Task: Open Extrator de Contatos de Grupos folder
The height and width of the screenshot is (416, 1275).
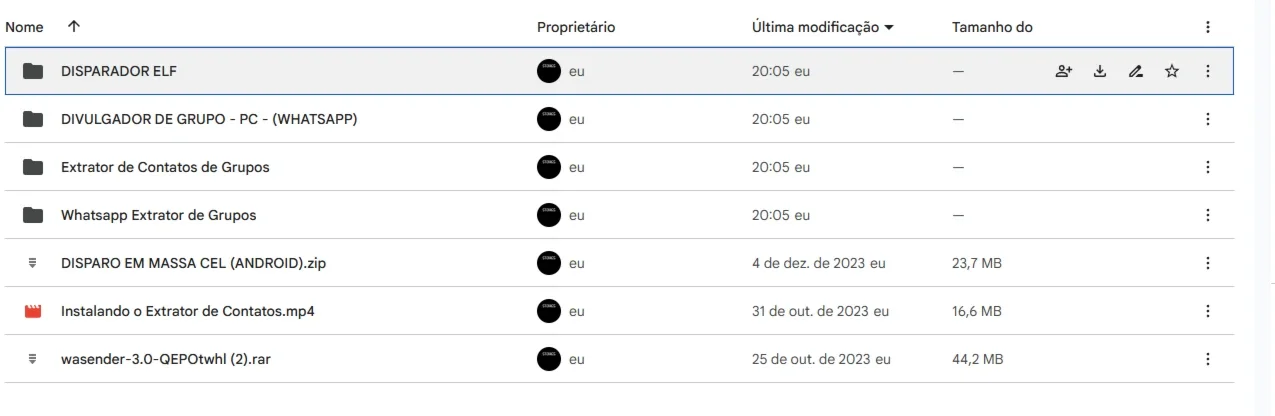Action: click(x=165, y=167)
